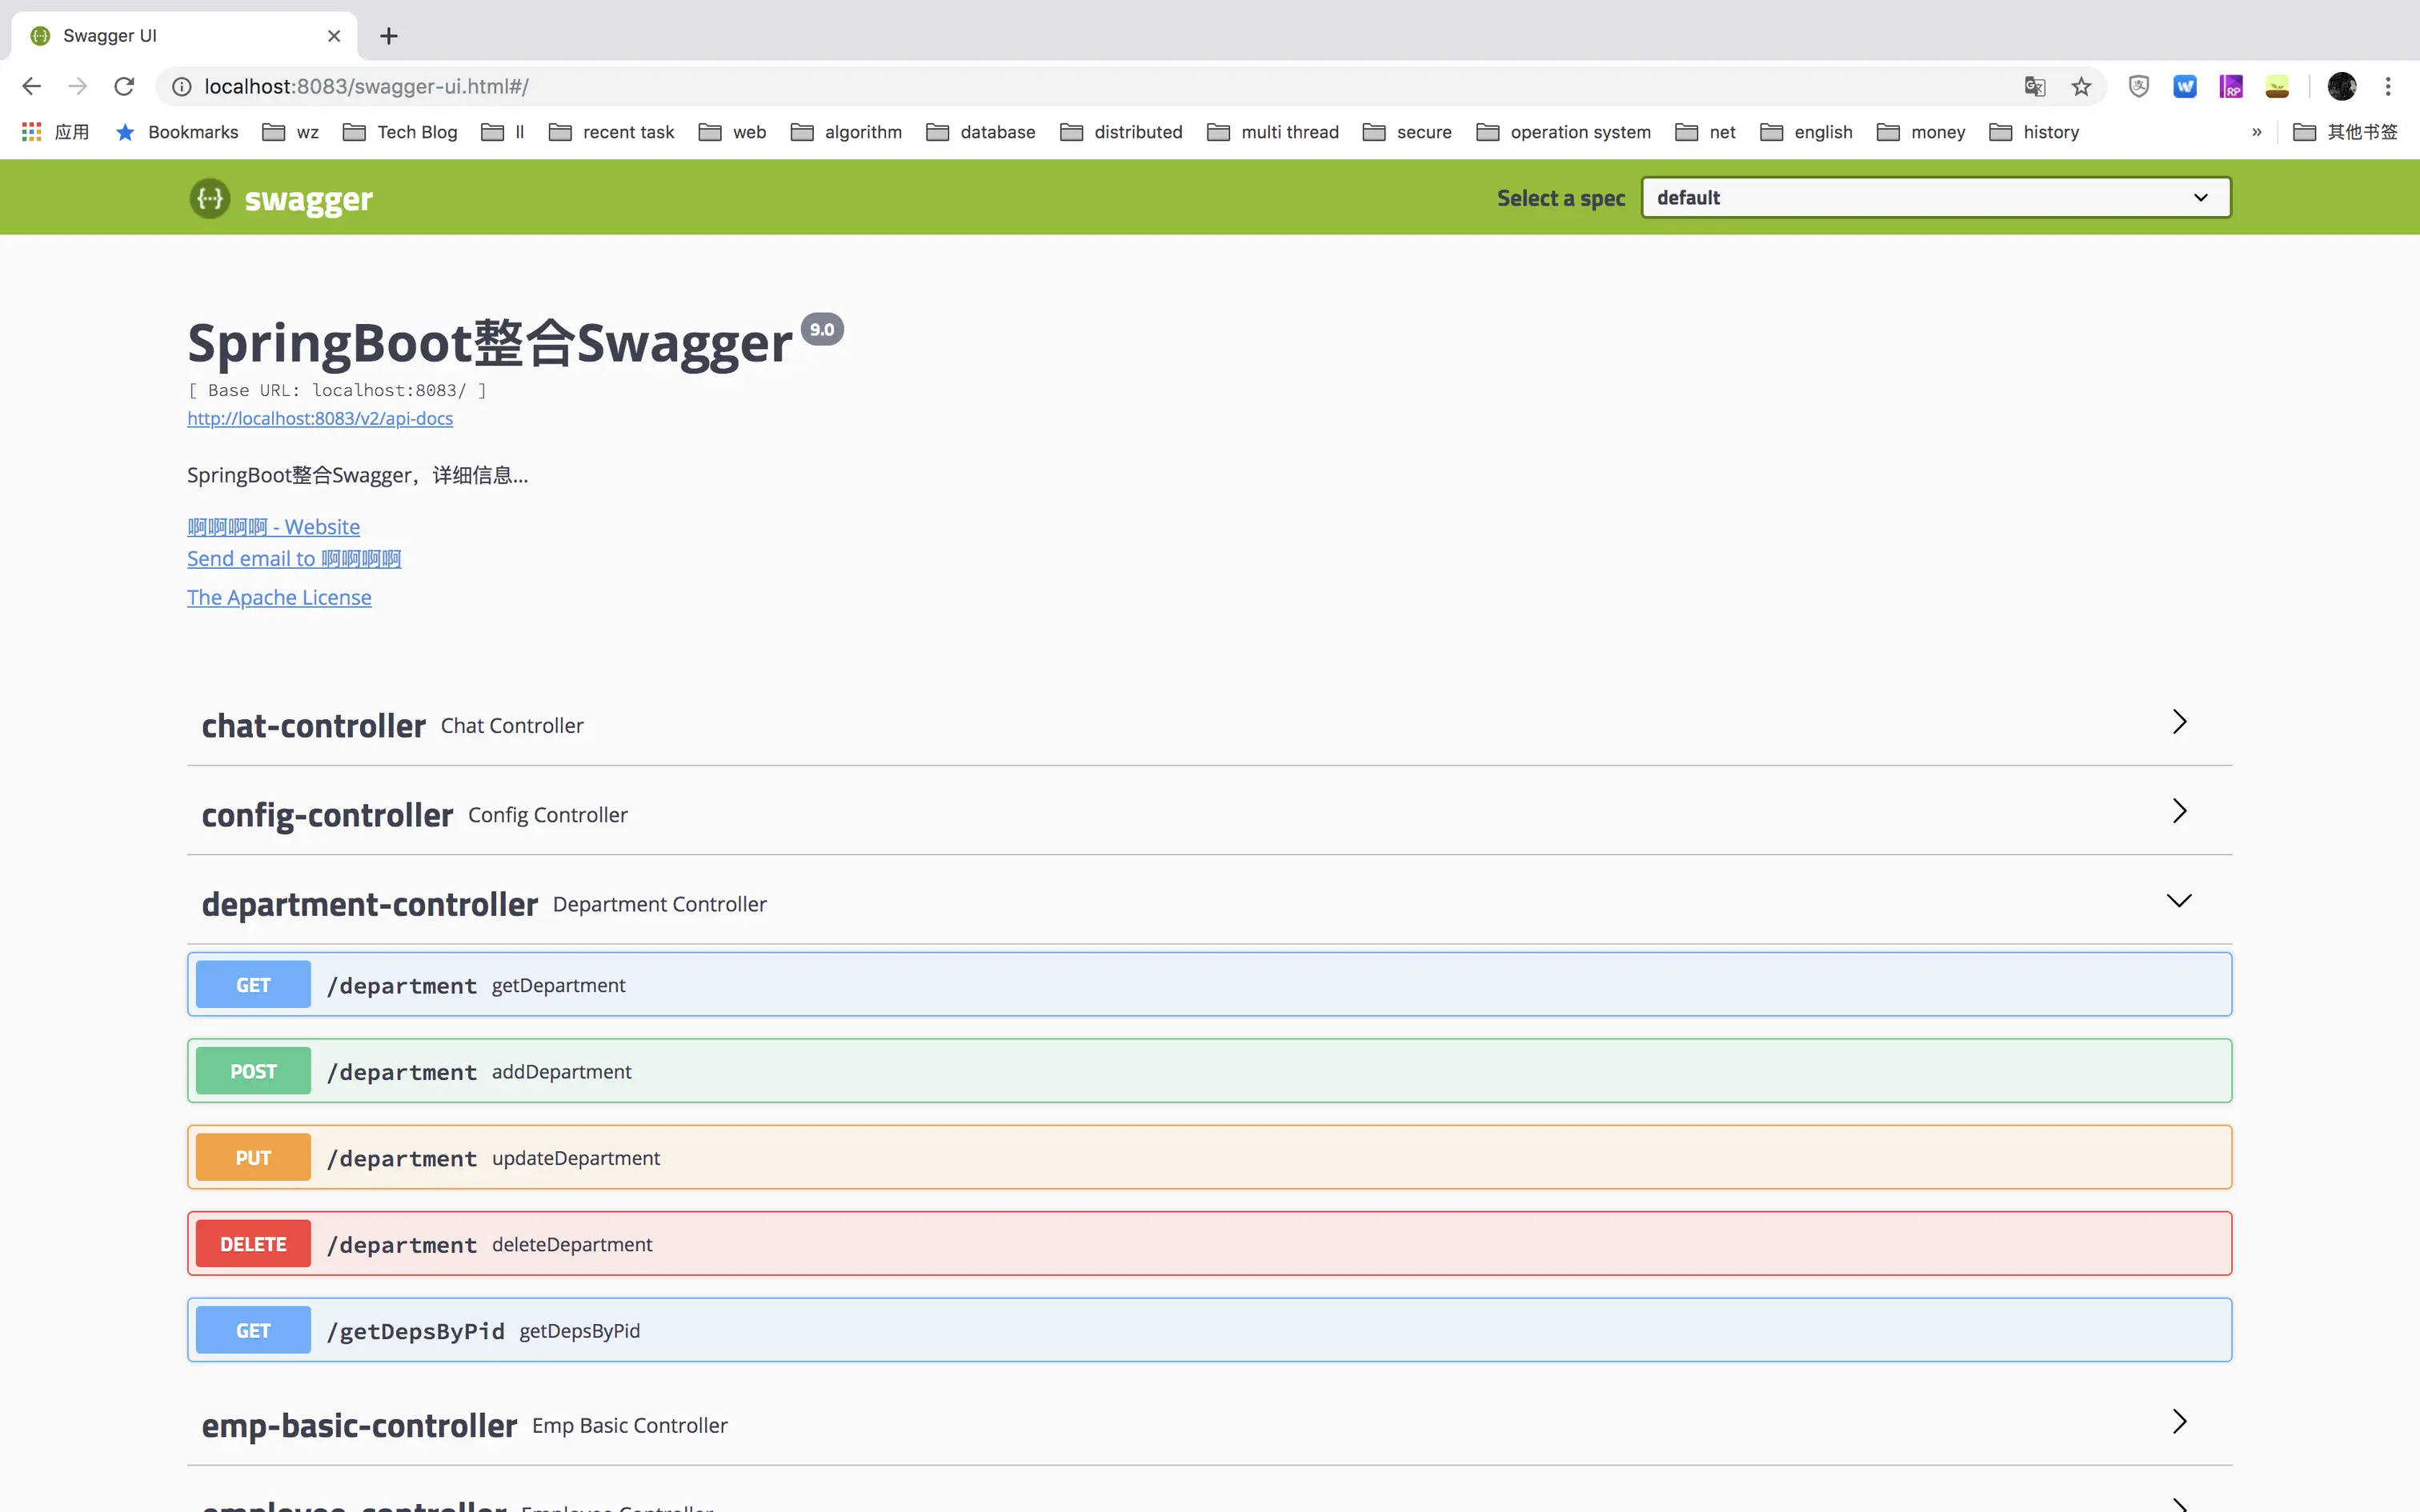Bookmark page with star icon
Image resolution: width=2420 pixels, height=1512 pixels.
pyautogui.click(x=2081, y=87)
